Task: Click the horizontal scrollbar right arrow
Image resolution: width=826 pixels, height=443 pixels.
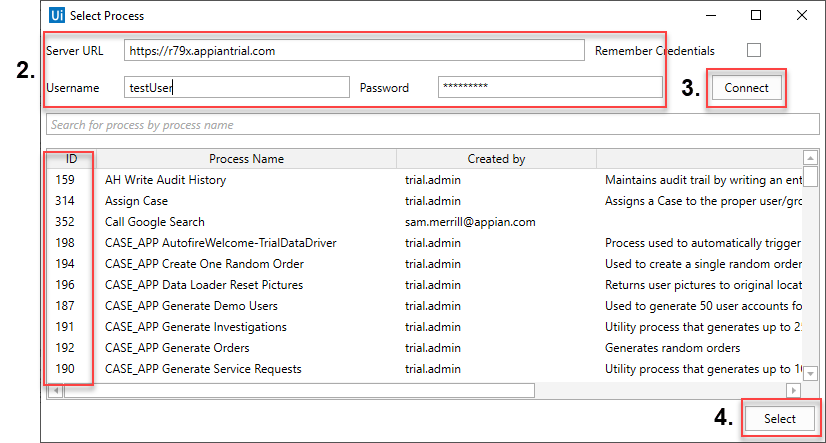Action: (793, 390)
